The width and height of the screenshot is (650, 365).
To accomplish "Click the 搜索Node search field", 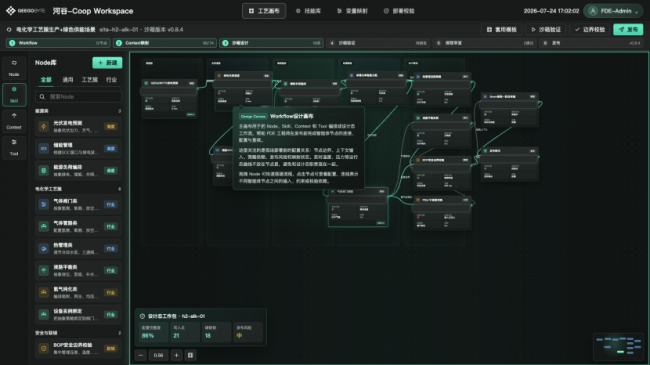I will tap(78, 97).
